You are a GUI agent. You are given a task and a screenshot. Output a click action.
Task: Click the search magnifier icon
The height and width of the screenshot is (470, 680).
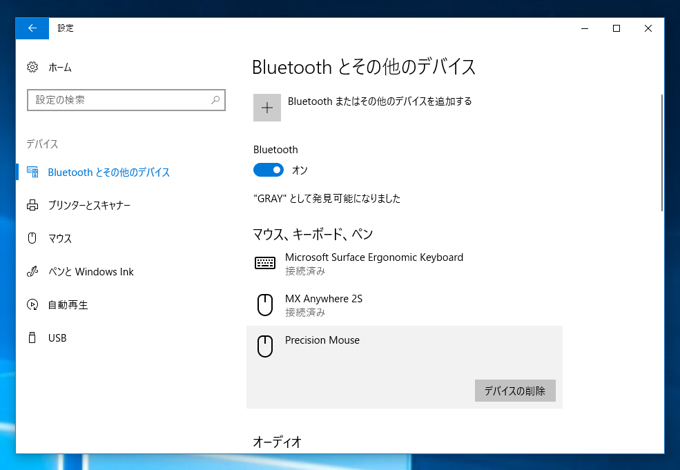pyautogui.click(x=215, y=100)
